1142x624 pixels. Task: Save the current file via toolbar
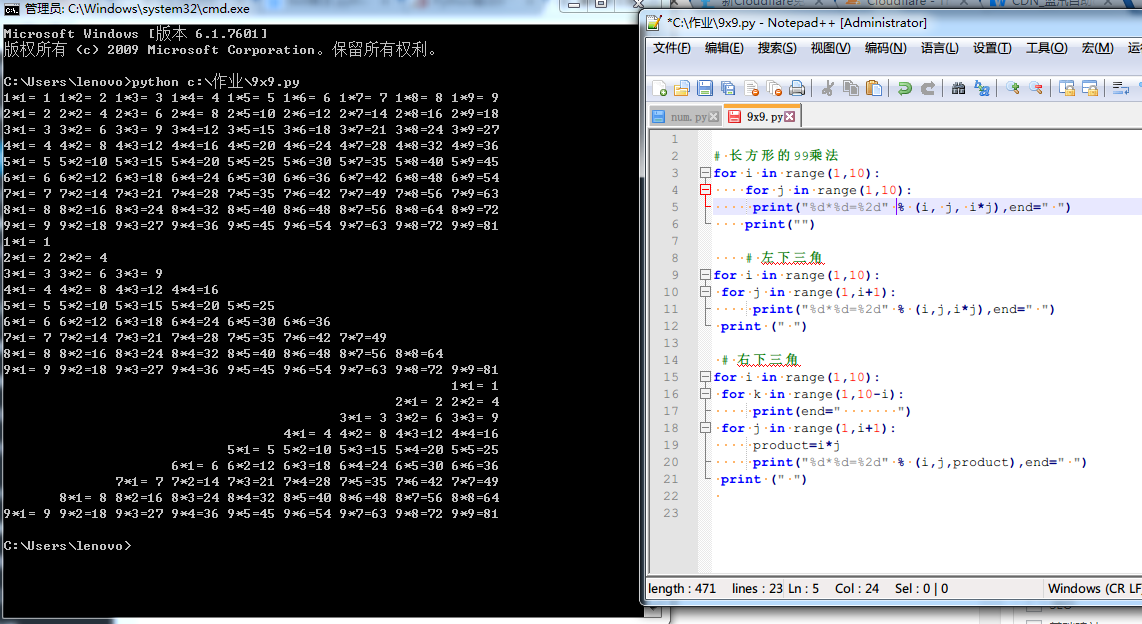coord(705,89)
